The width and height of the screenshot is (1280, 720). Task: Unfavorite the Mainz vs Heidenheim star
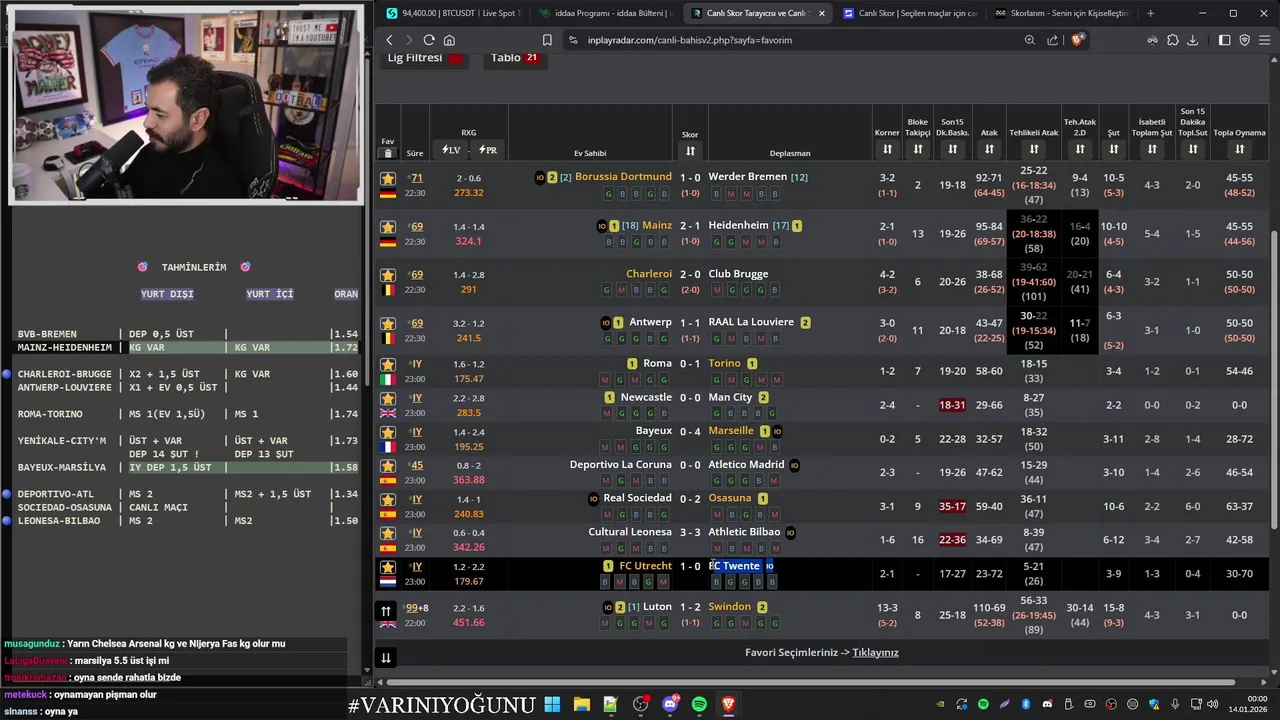click(x=388, y=227)
